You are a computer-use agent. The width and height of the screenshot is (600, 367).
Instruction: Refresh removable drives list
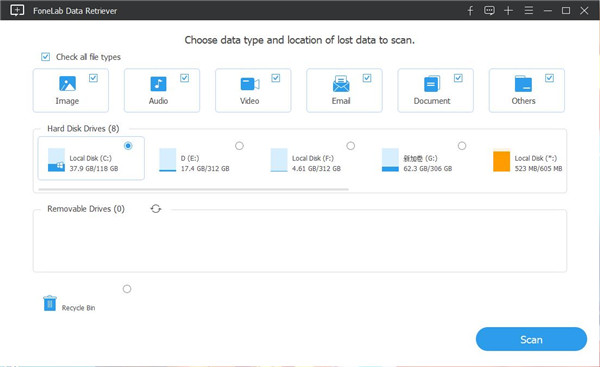point(156,209)
